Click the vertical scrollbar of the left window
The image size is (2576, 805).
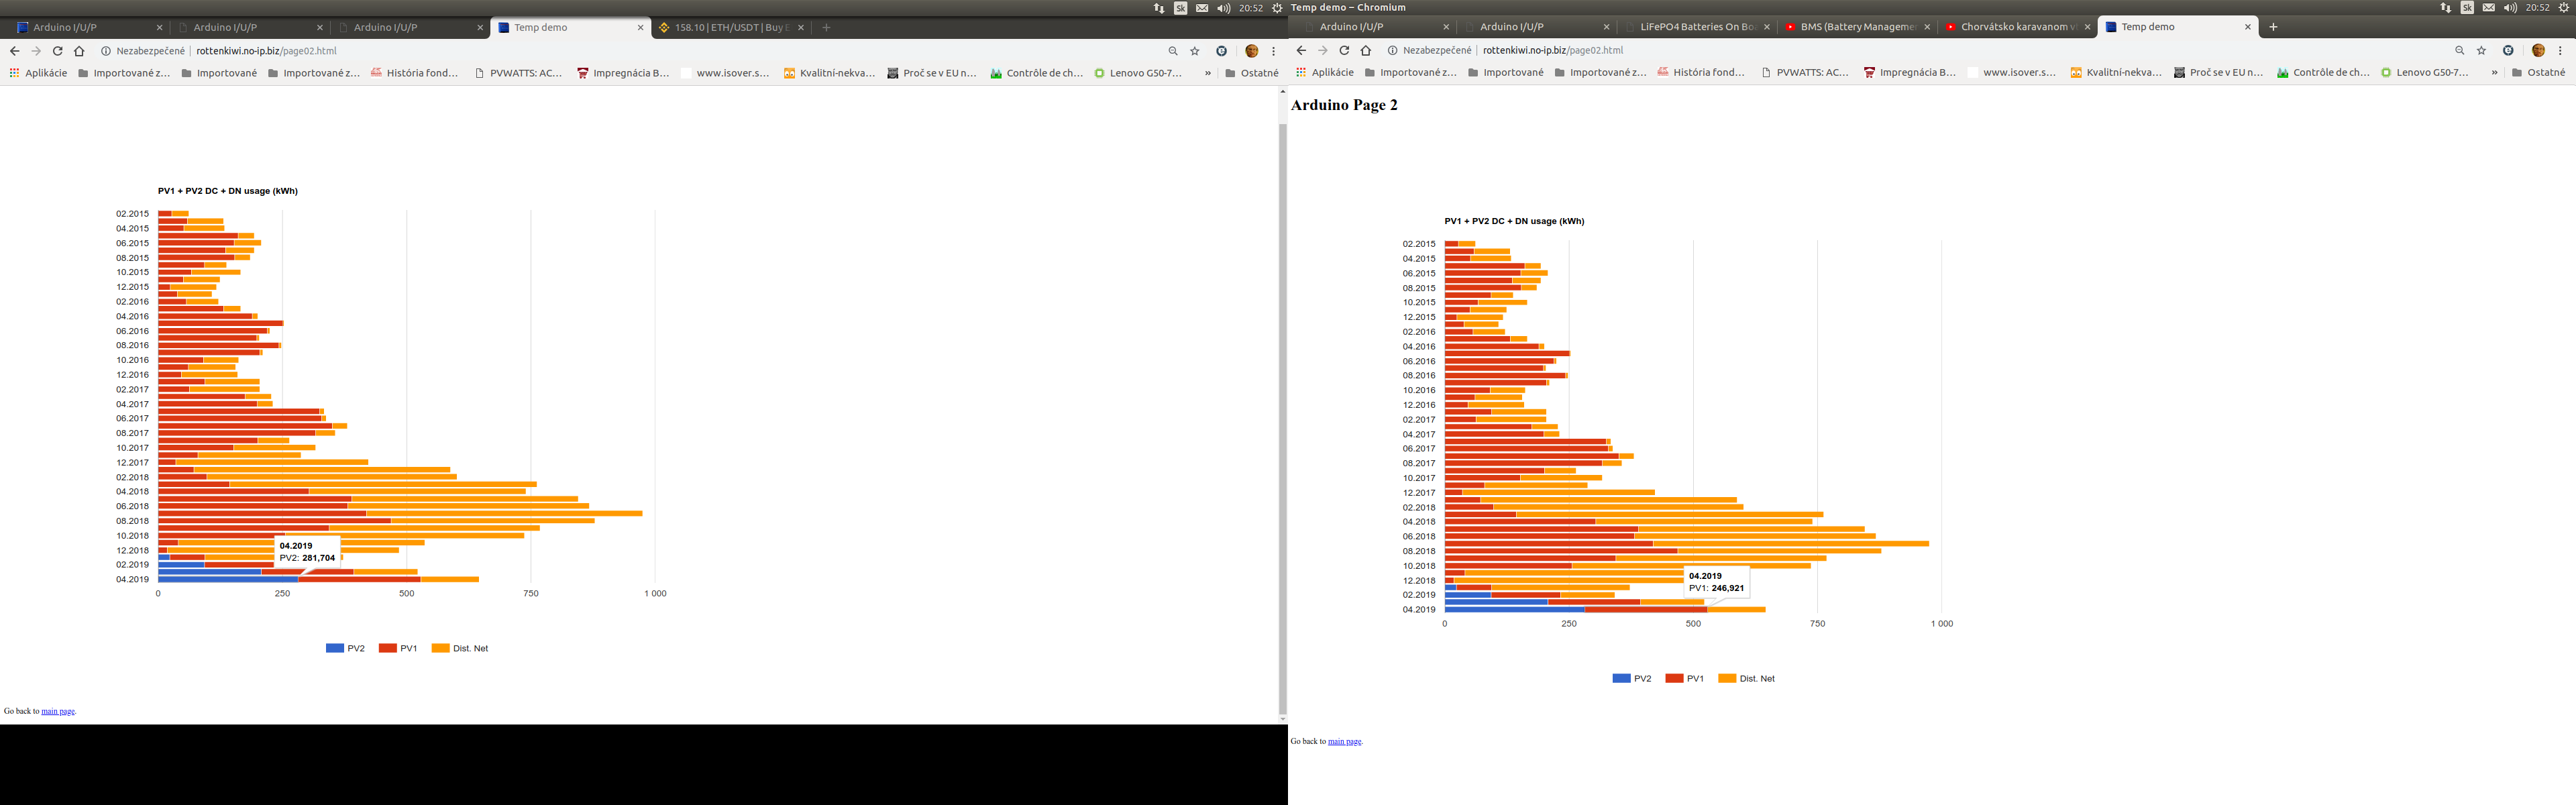coord(1282,400)
